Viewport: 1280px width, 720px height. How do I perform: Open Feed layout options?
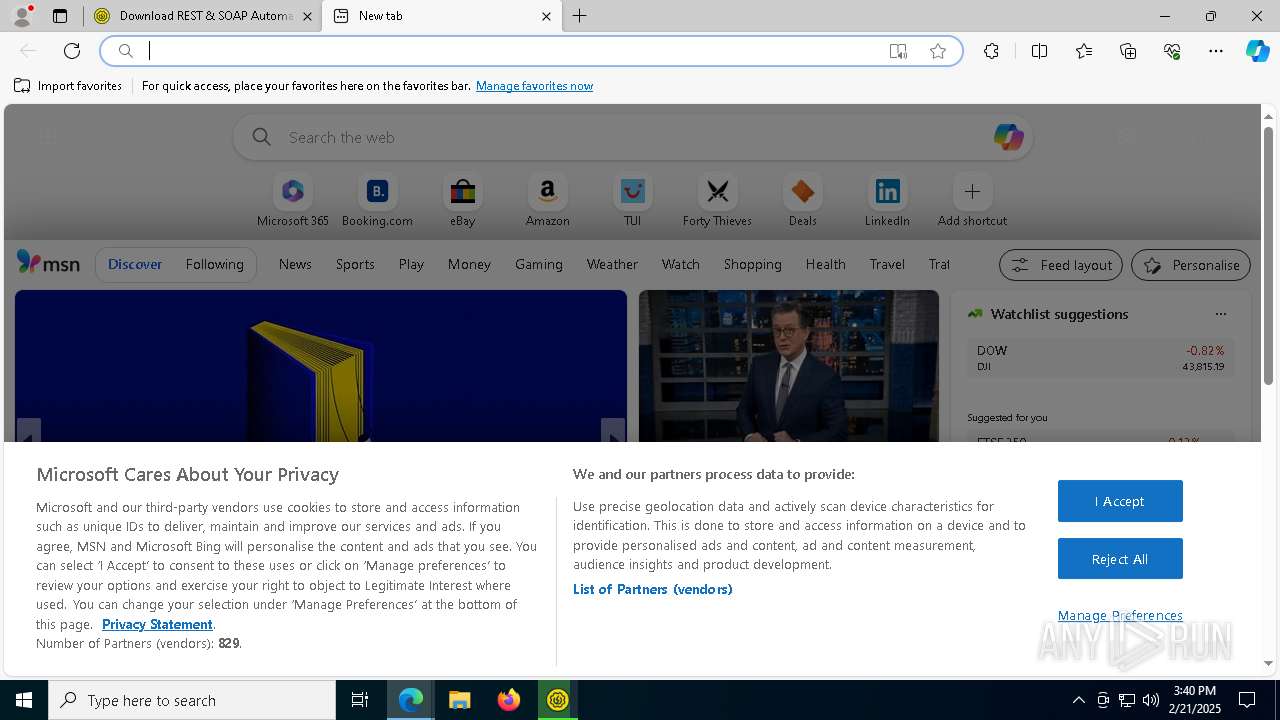tap(1061, 265)
